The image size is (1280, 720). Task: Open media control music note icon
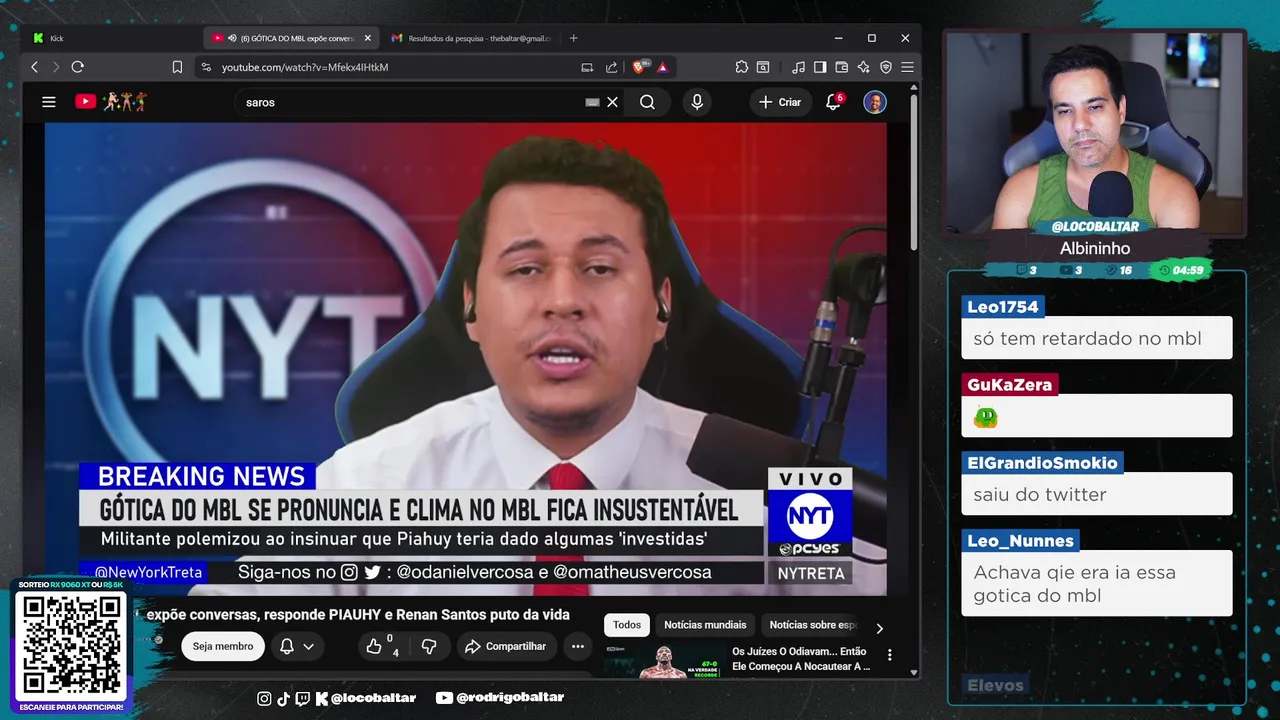click(798, 67)
